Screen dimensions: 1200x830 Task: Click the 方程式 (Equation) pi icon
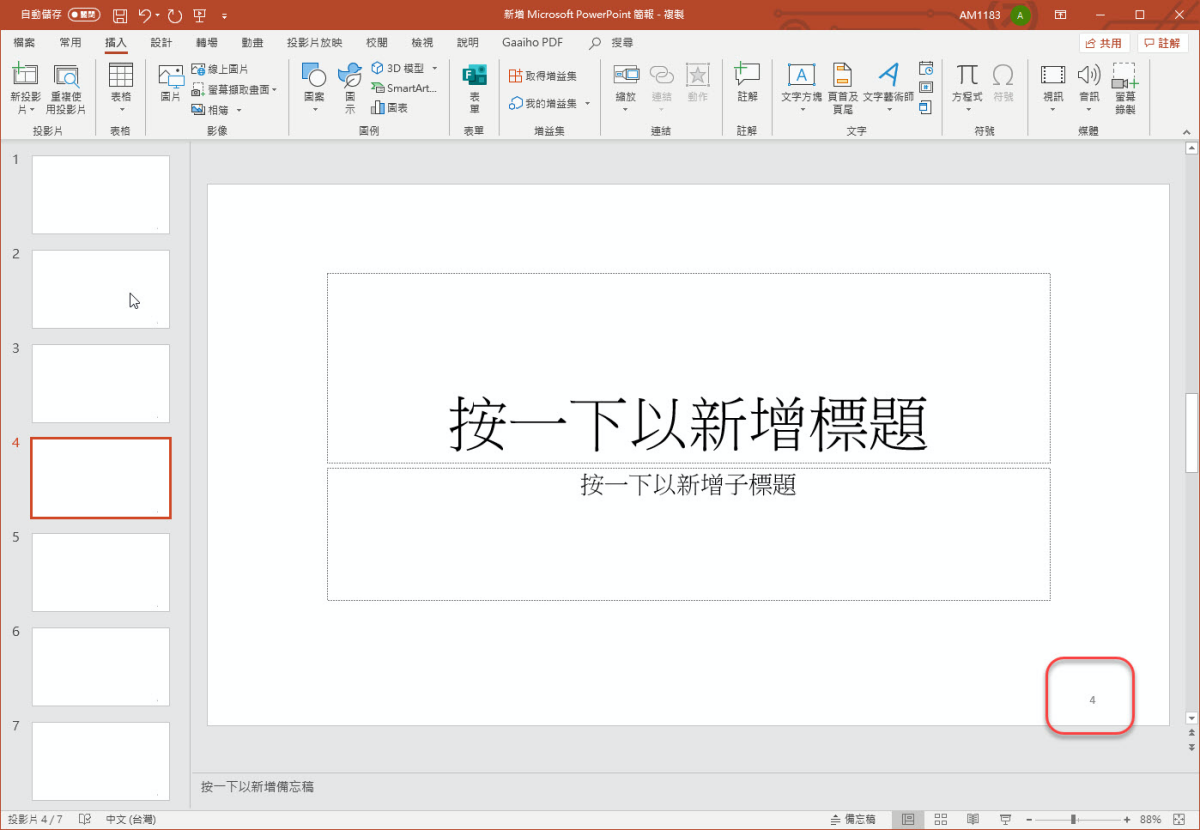(966, 77)
